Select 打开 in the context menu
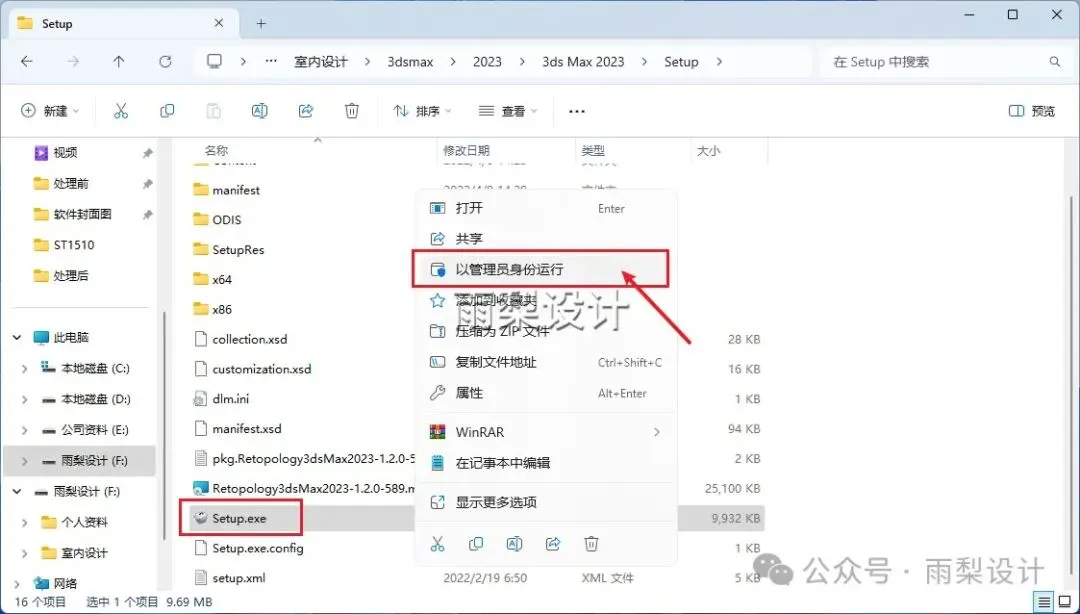 (x=546, y=208)
